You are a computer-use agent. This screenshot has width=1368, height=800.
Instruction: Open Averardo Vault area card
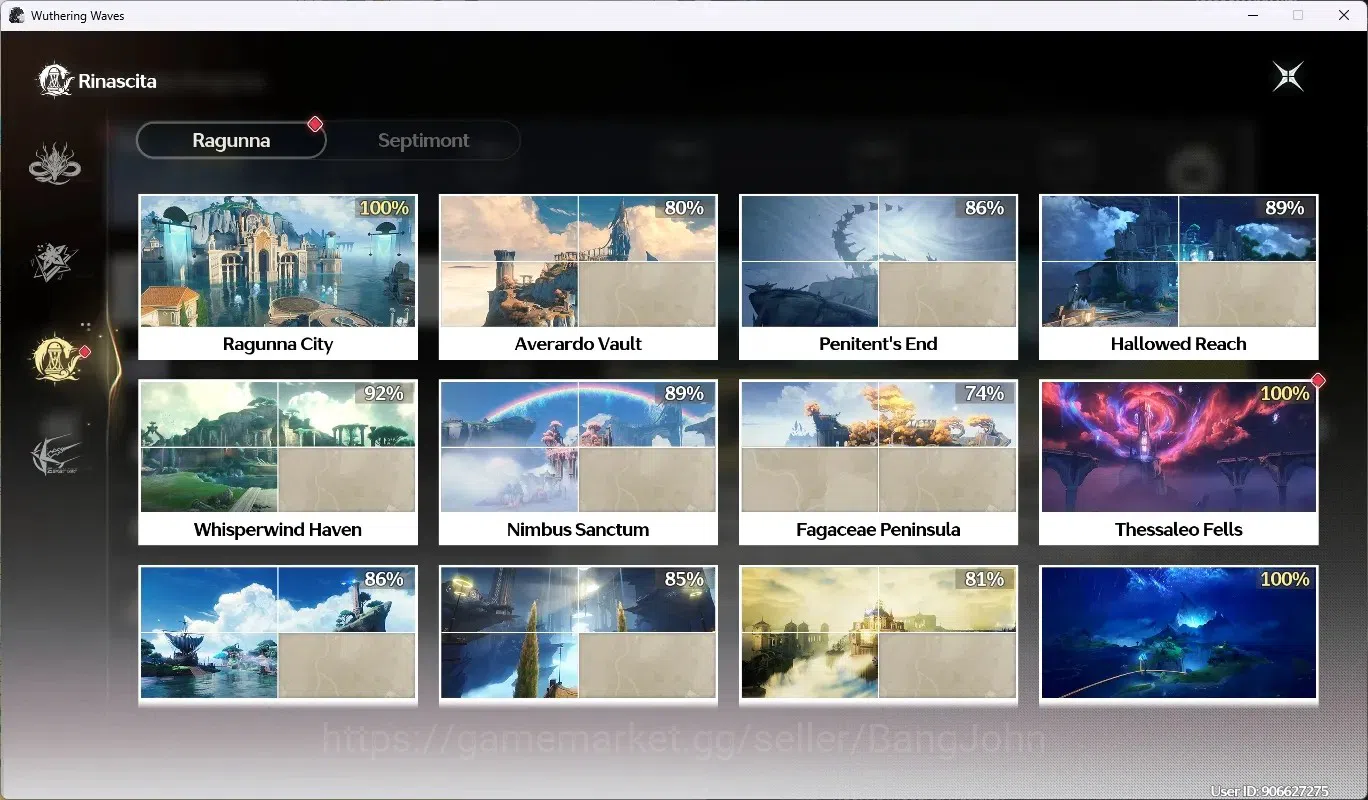tap(578, 277)
